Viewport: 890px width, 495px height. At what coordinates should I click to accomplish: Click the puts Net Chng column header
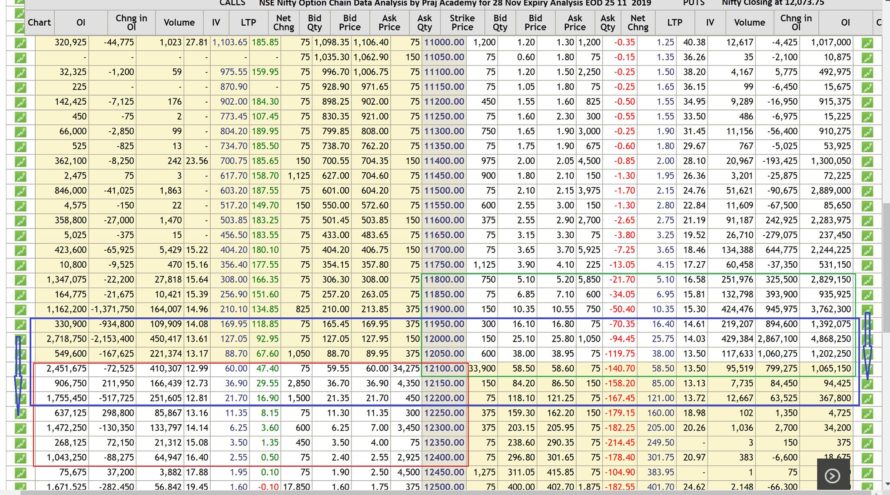coord(637,23)
